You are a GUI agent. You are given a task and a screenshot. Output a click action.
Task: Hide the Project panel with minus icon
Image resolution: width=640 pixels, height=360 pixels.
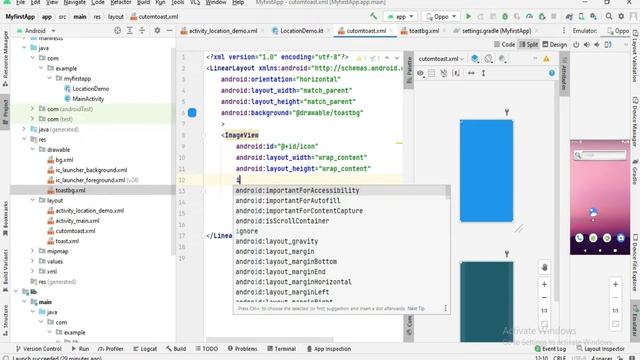click(x=169, y=31)
